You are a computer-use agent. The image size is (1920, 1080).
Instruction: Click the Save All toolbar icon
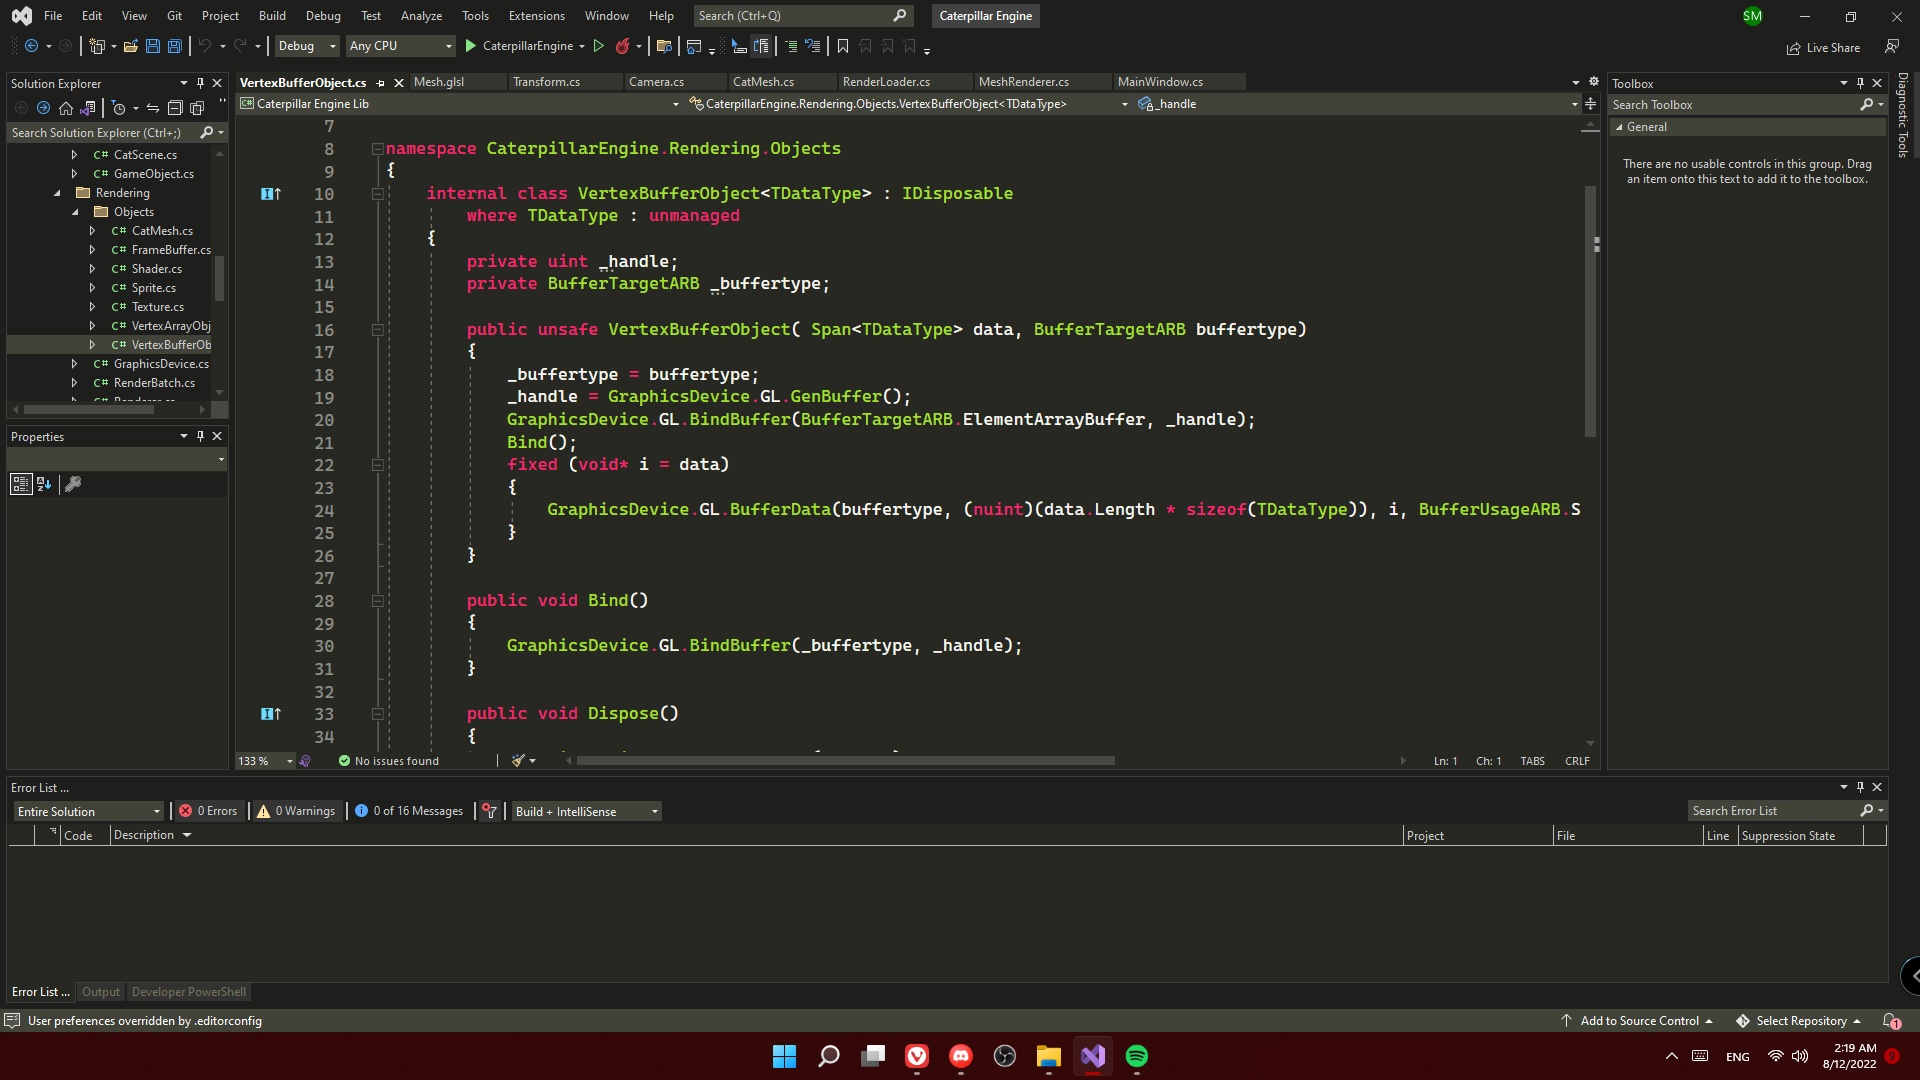[174, 46]
